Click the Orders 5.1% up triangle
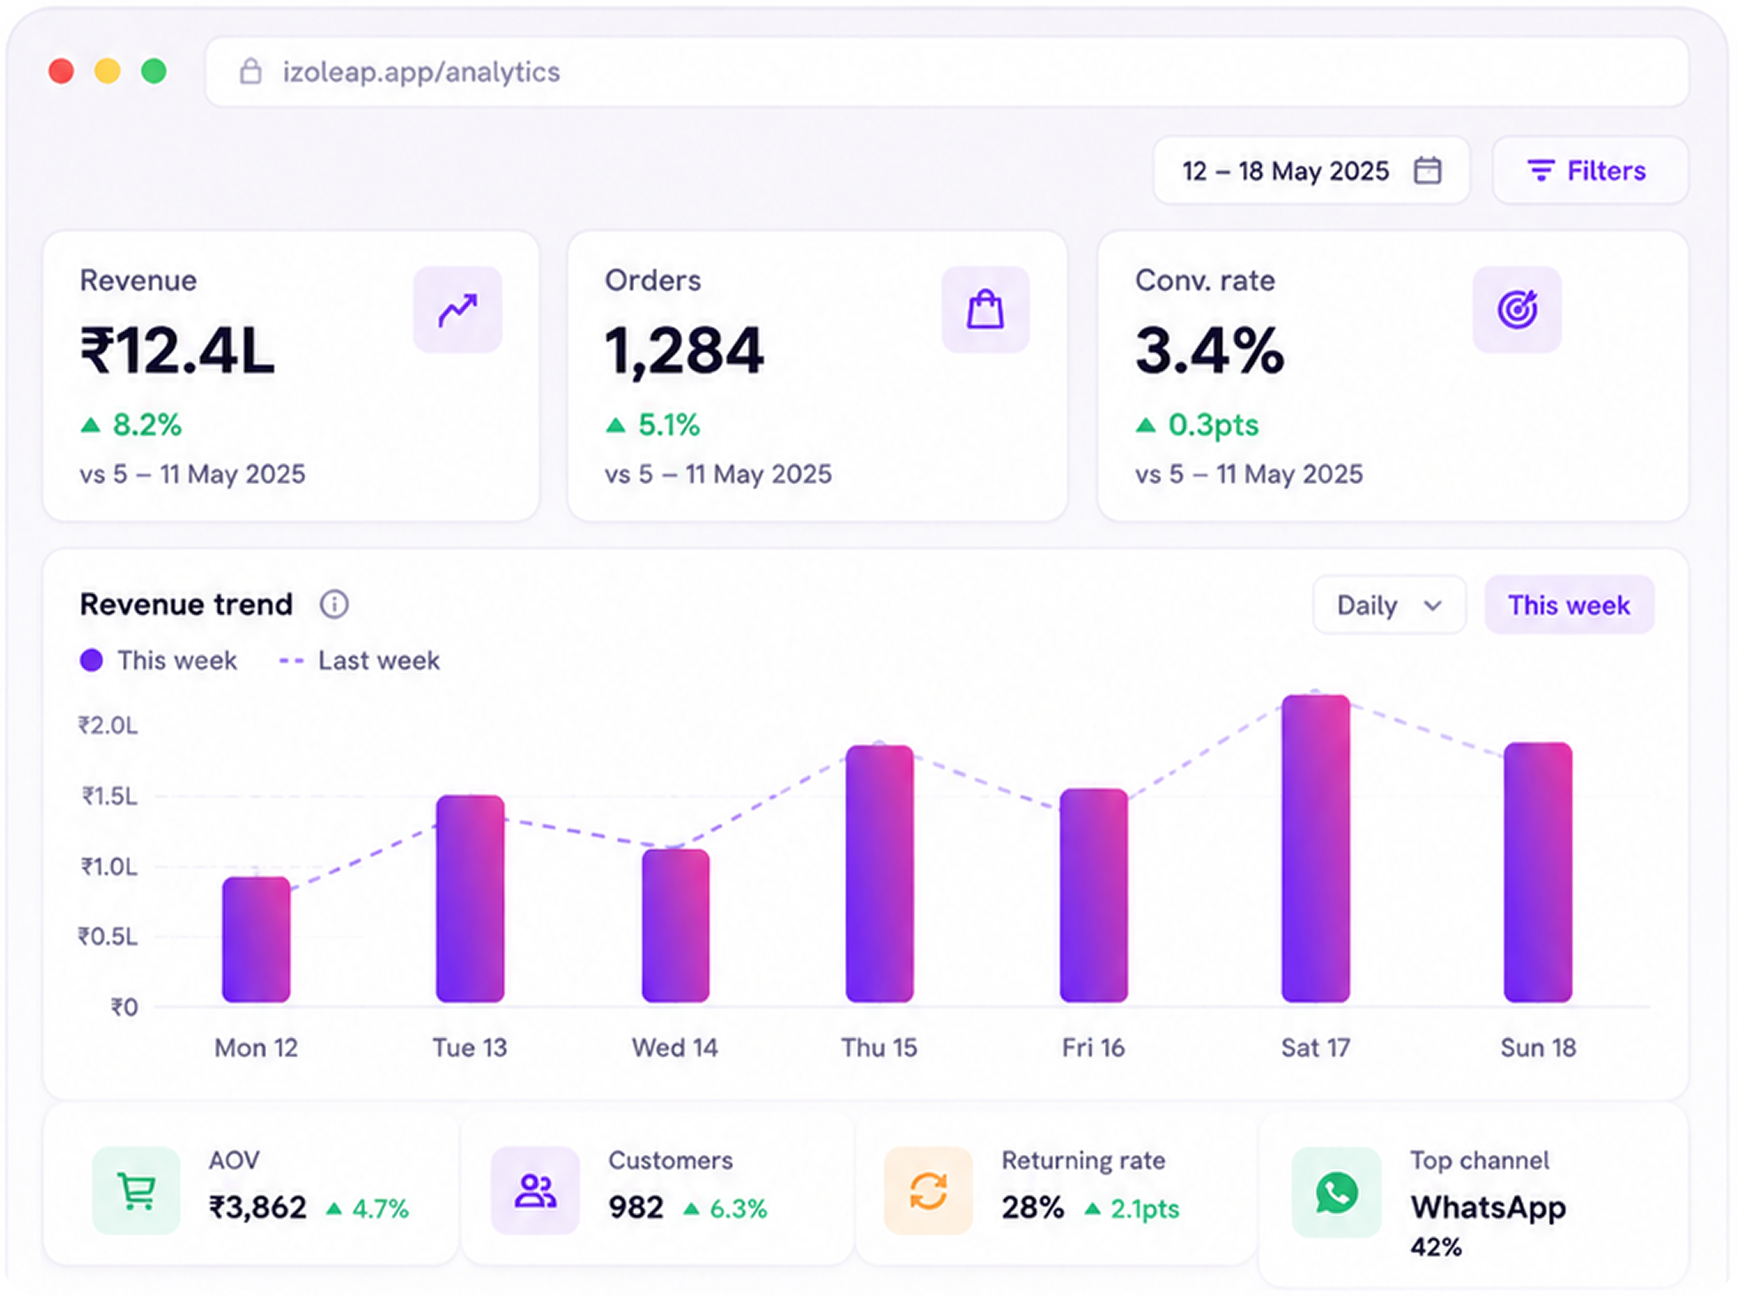 point(616,425)
